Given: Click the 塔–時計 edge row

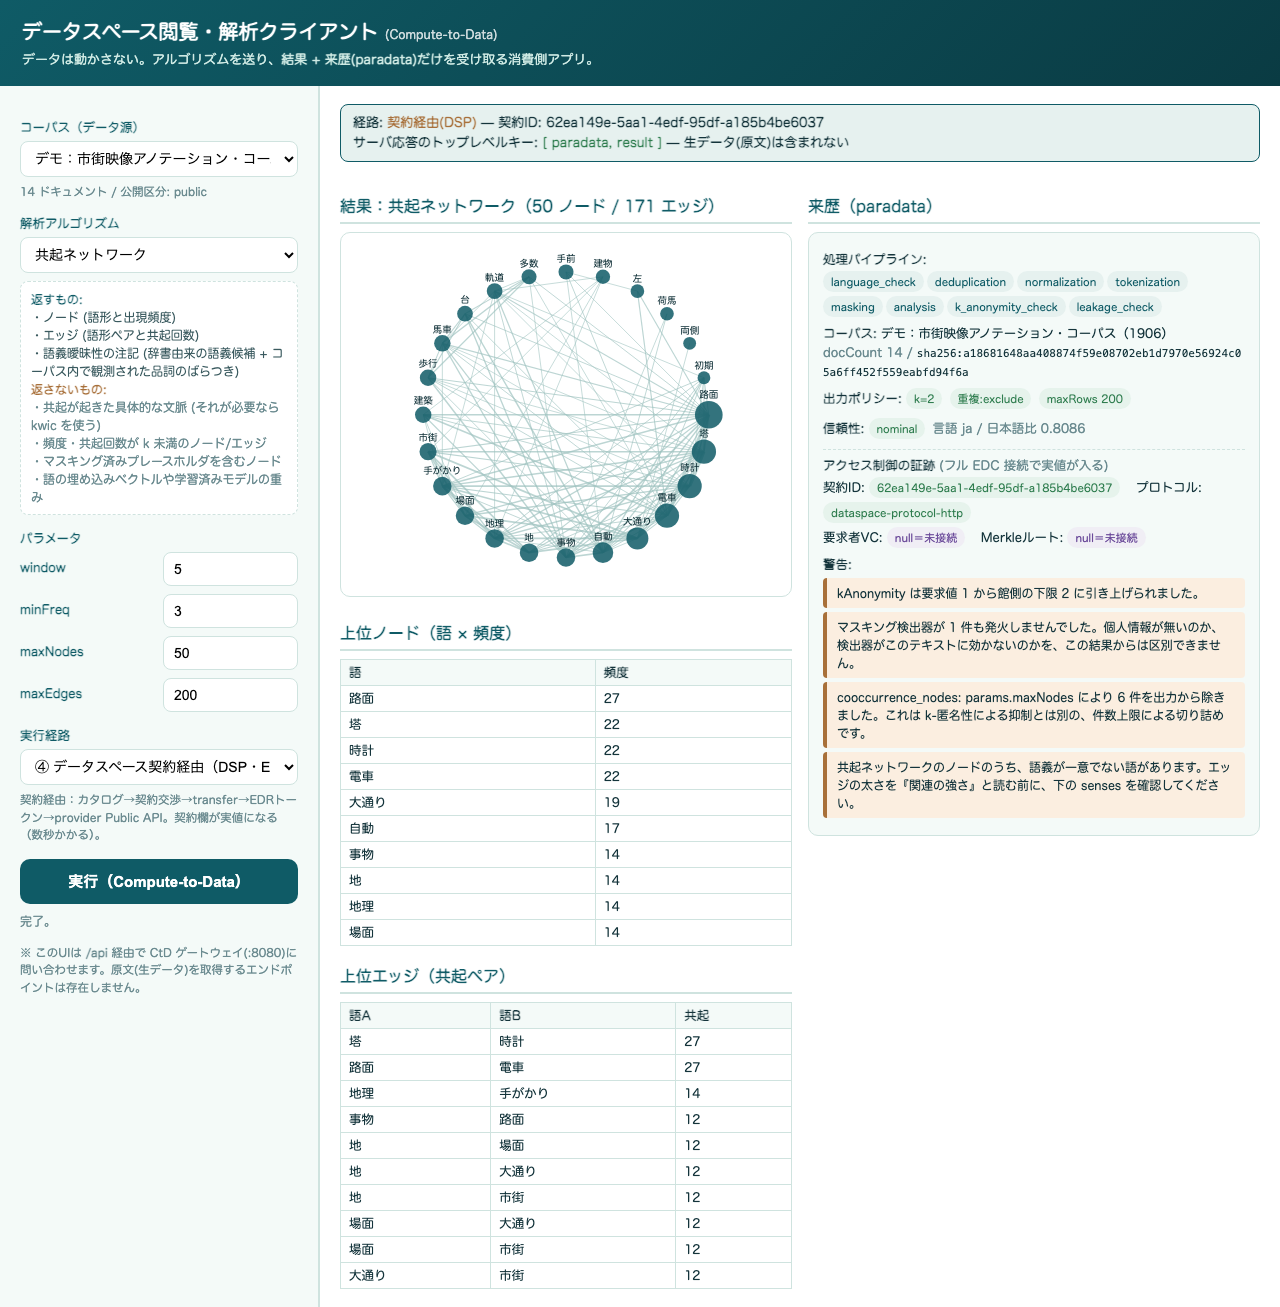Looking at the screenshot, I should click(x=566, y=1041).
